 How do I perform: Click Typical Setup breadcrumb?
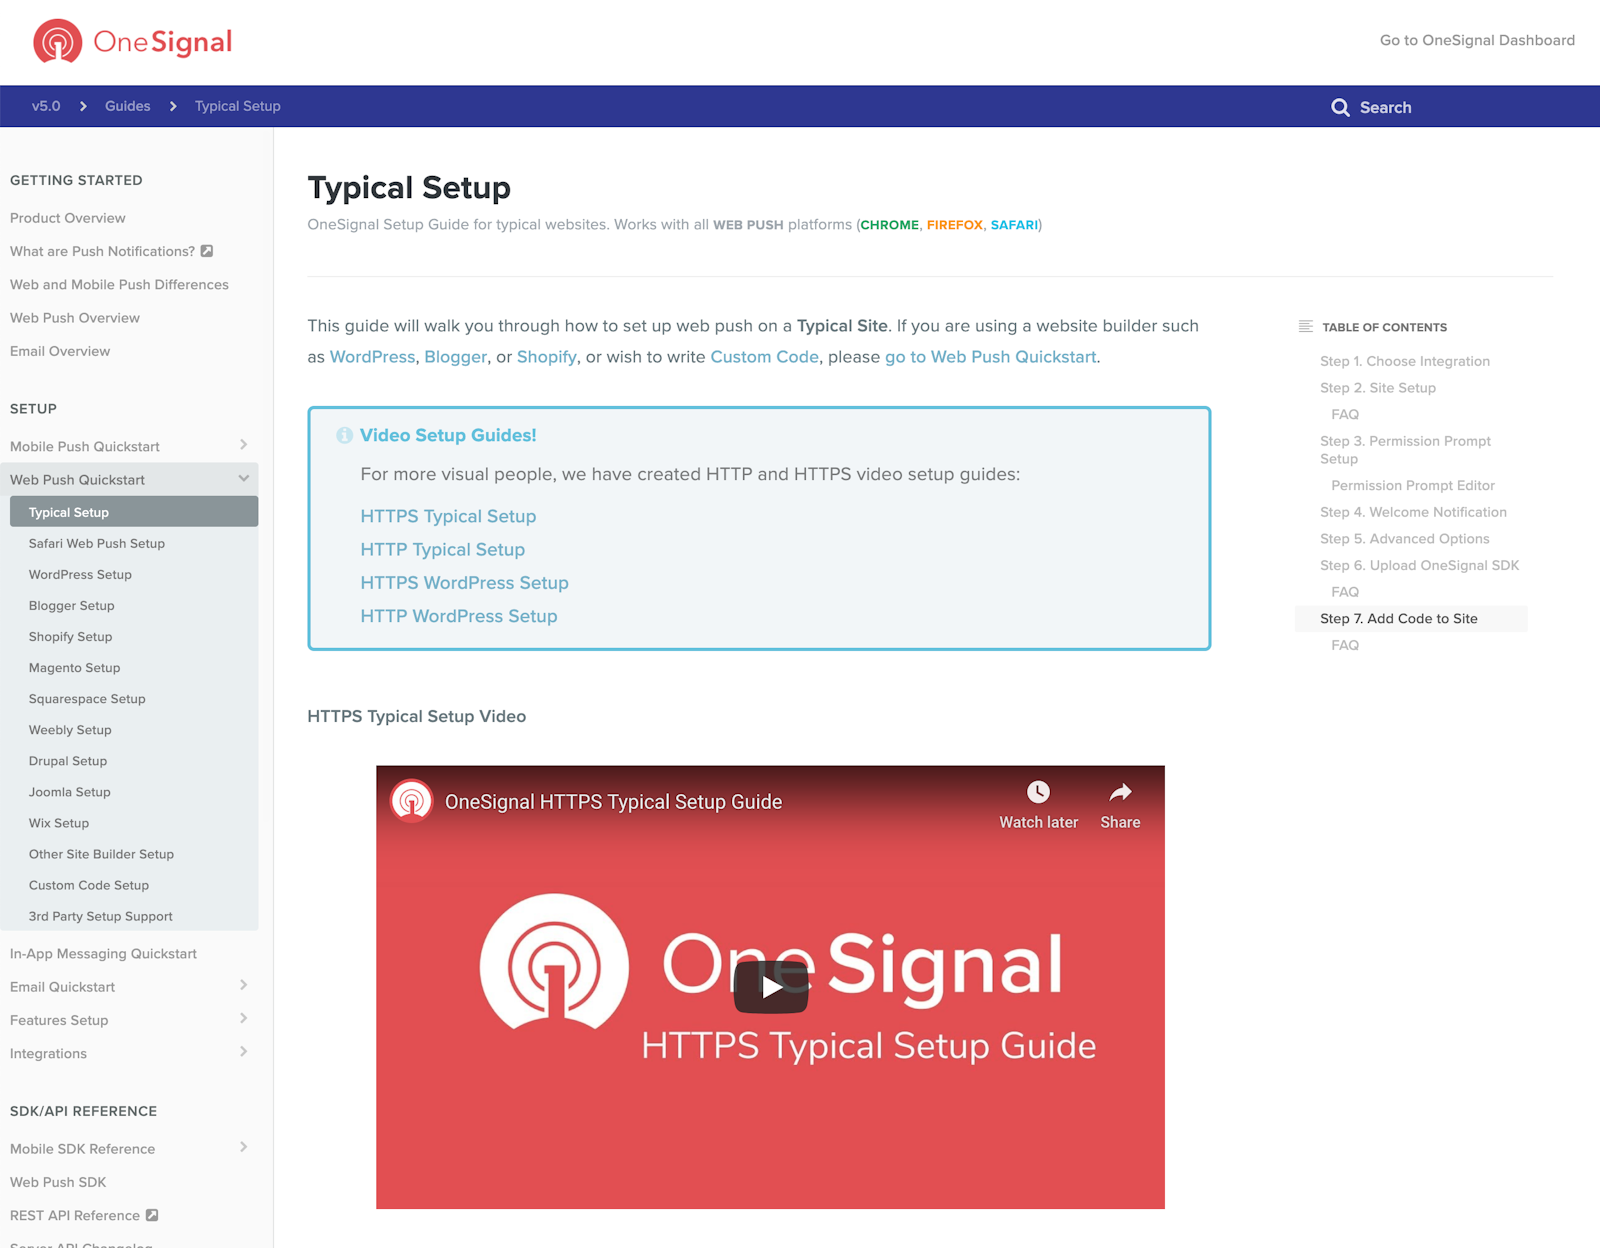[x=238, y=106]
